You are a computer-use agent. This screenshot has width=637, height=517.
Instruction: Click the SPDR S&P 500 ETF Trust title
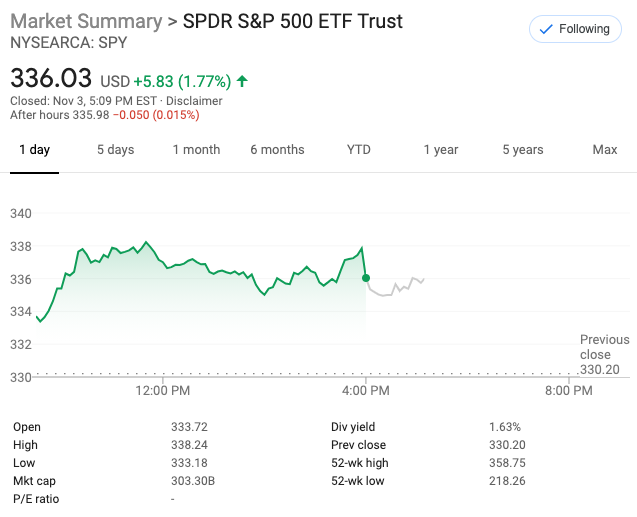click(x=293, y=21)
